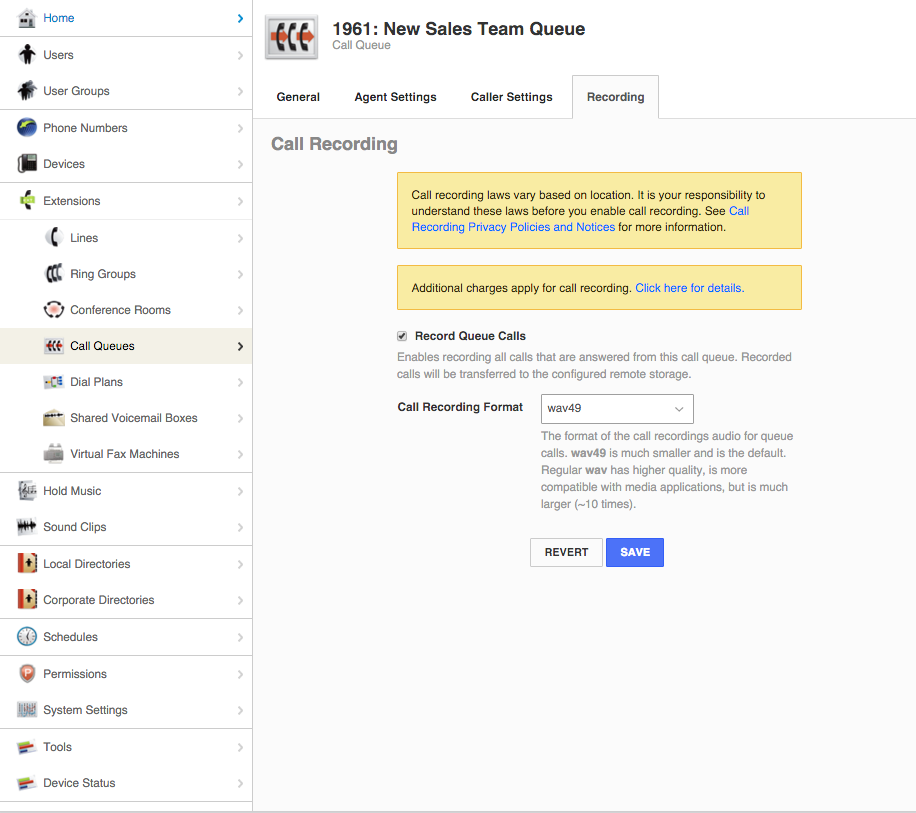Expand the Users section chevron

click(240, 55)
